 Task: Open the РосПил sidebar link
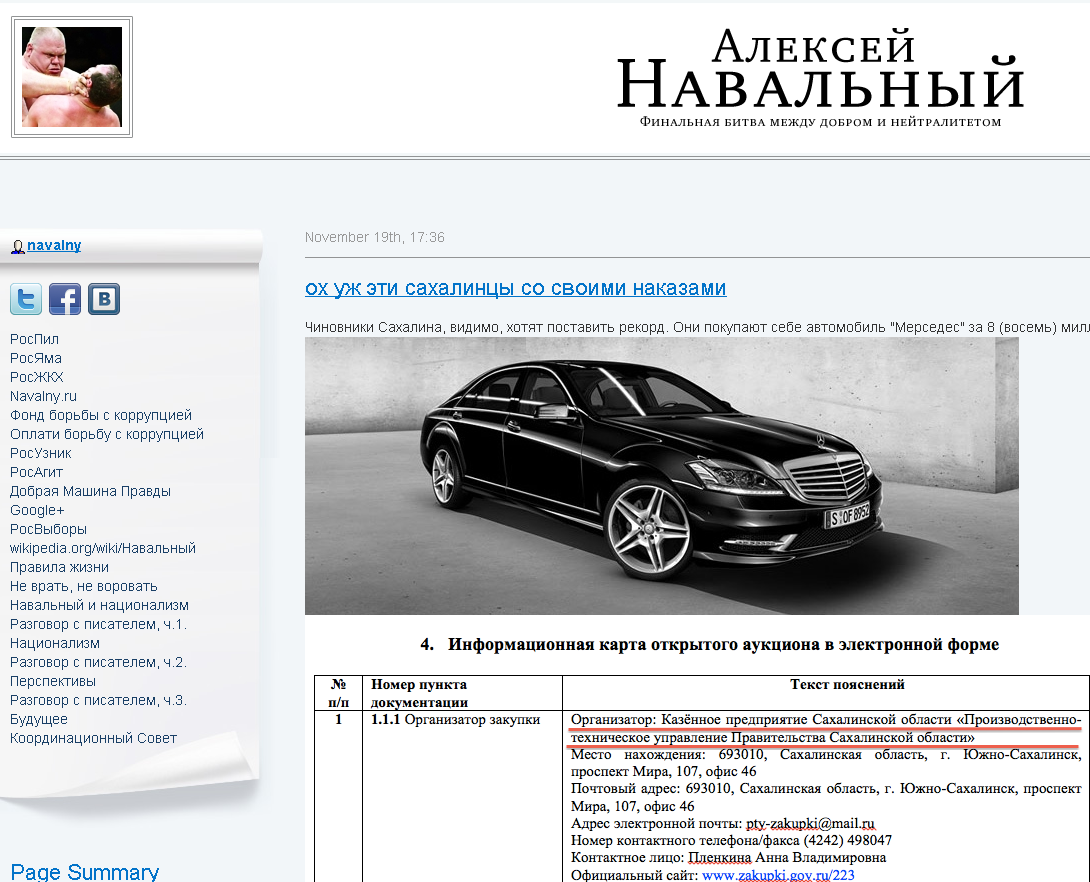[34, 339]
